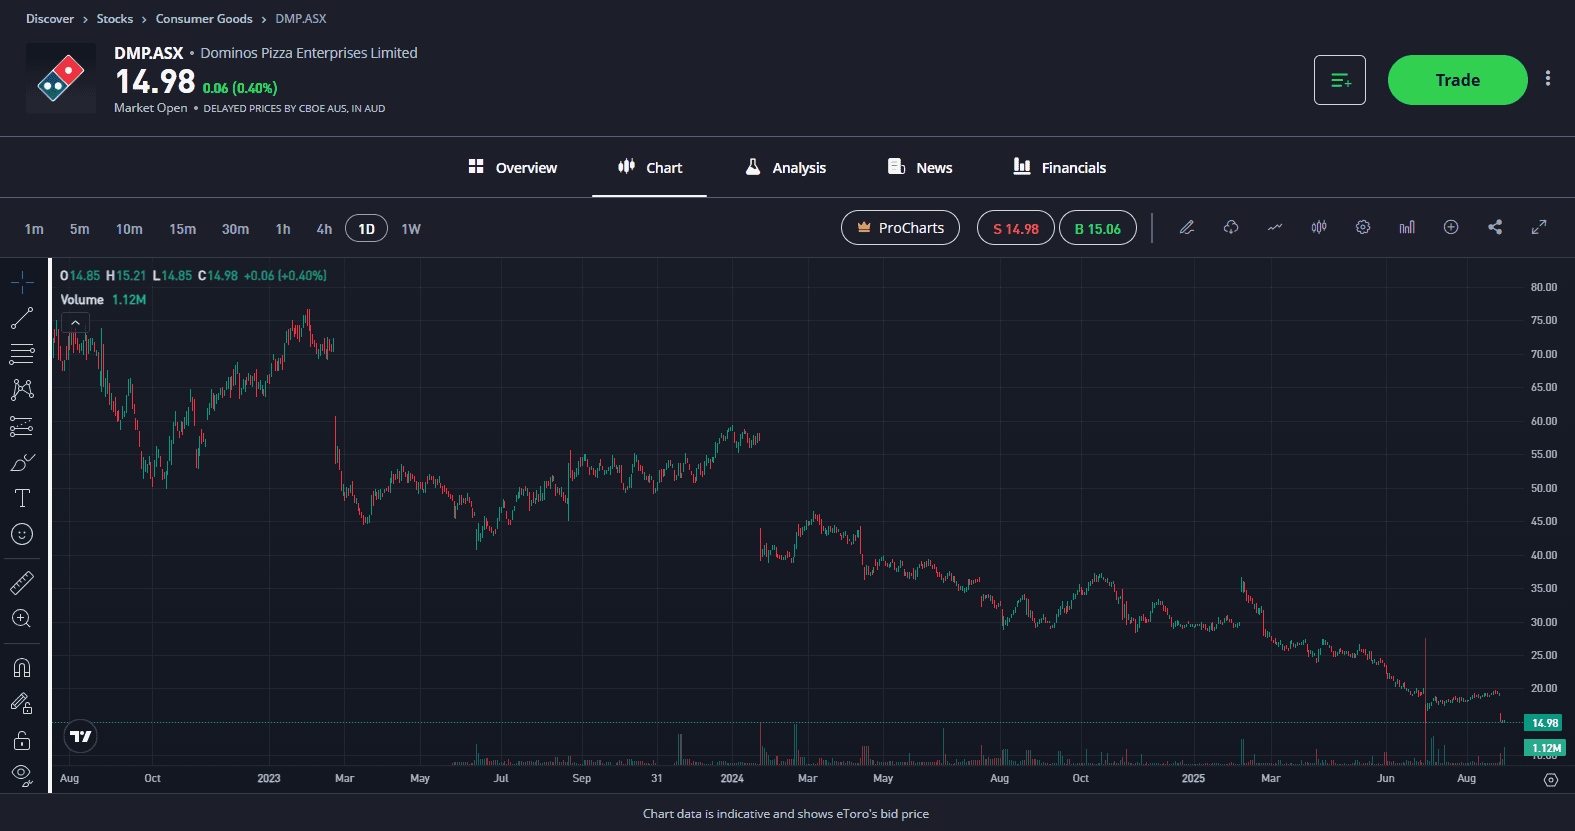Select the 4h timeframe
The height and width of the screenshot is (831, 1575).
[324, 229]
